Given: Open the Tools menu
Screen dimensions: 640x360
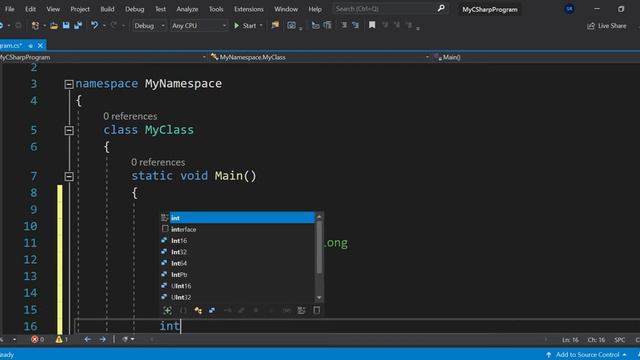Looking at the screenshot, I should coord(216,9).
